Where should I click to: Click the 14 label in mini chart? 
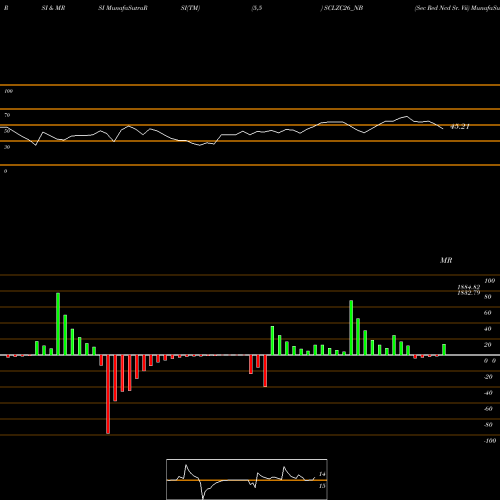click(x=322, y=474)
